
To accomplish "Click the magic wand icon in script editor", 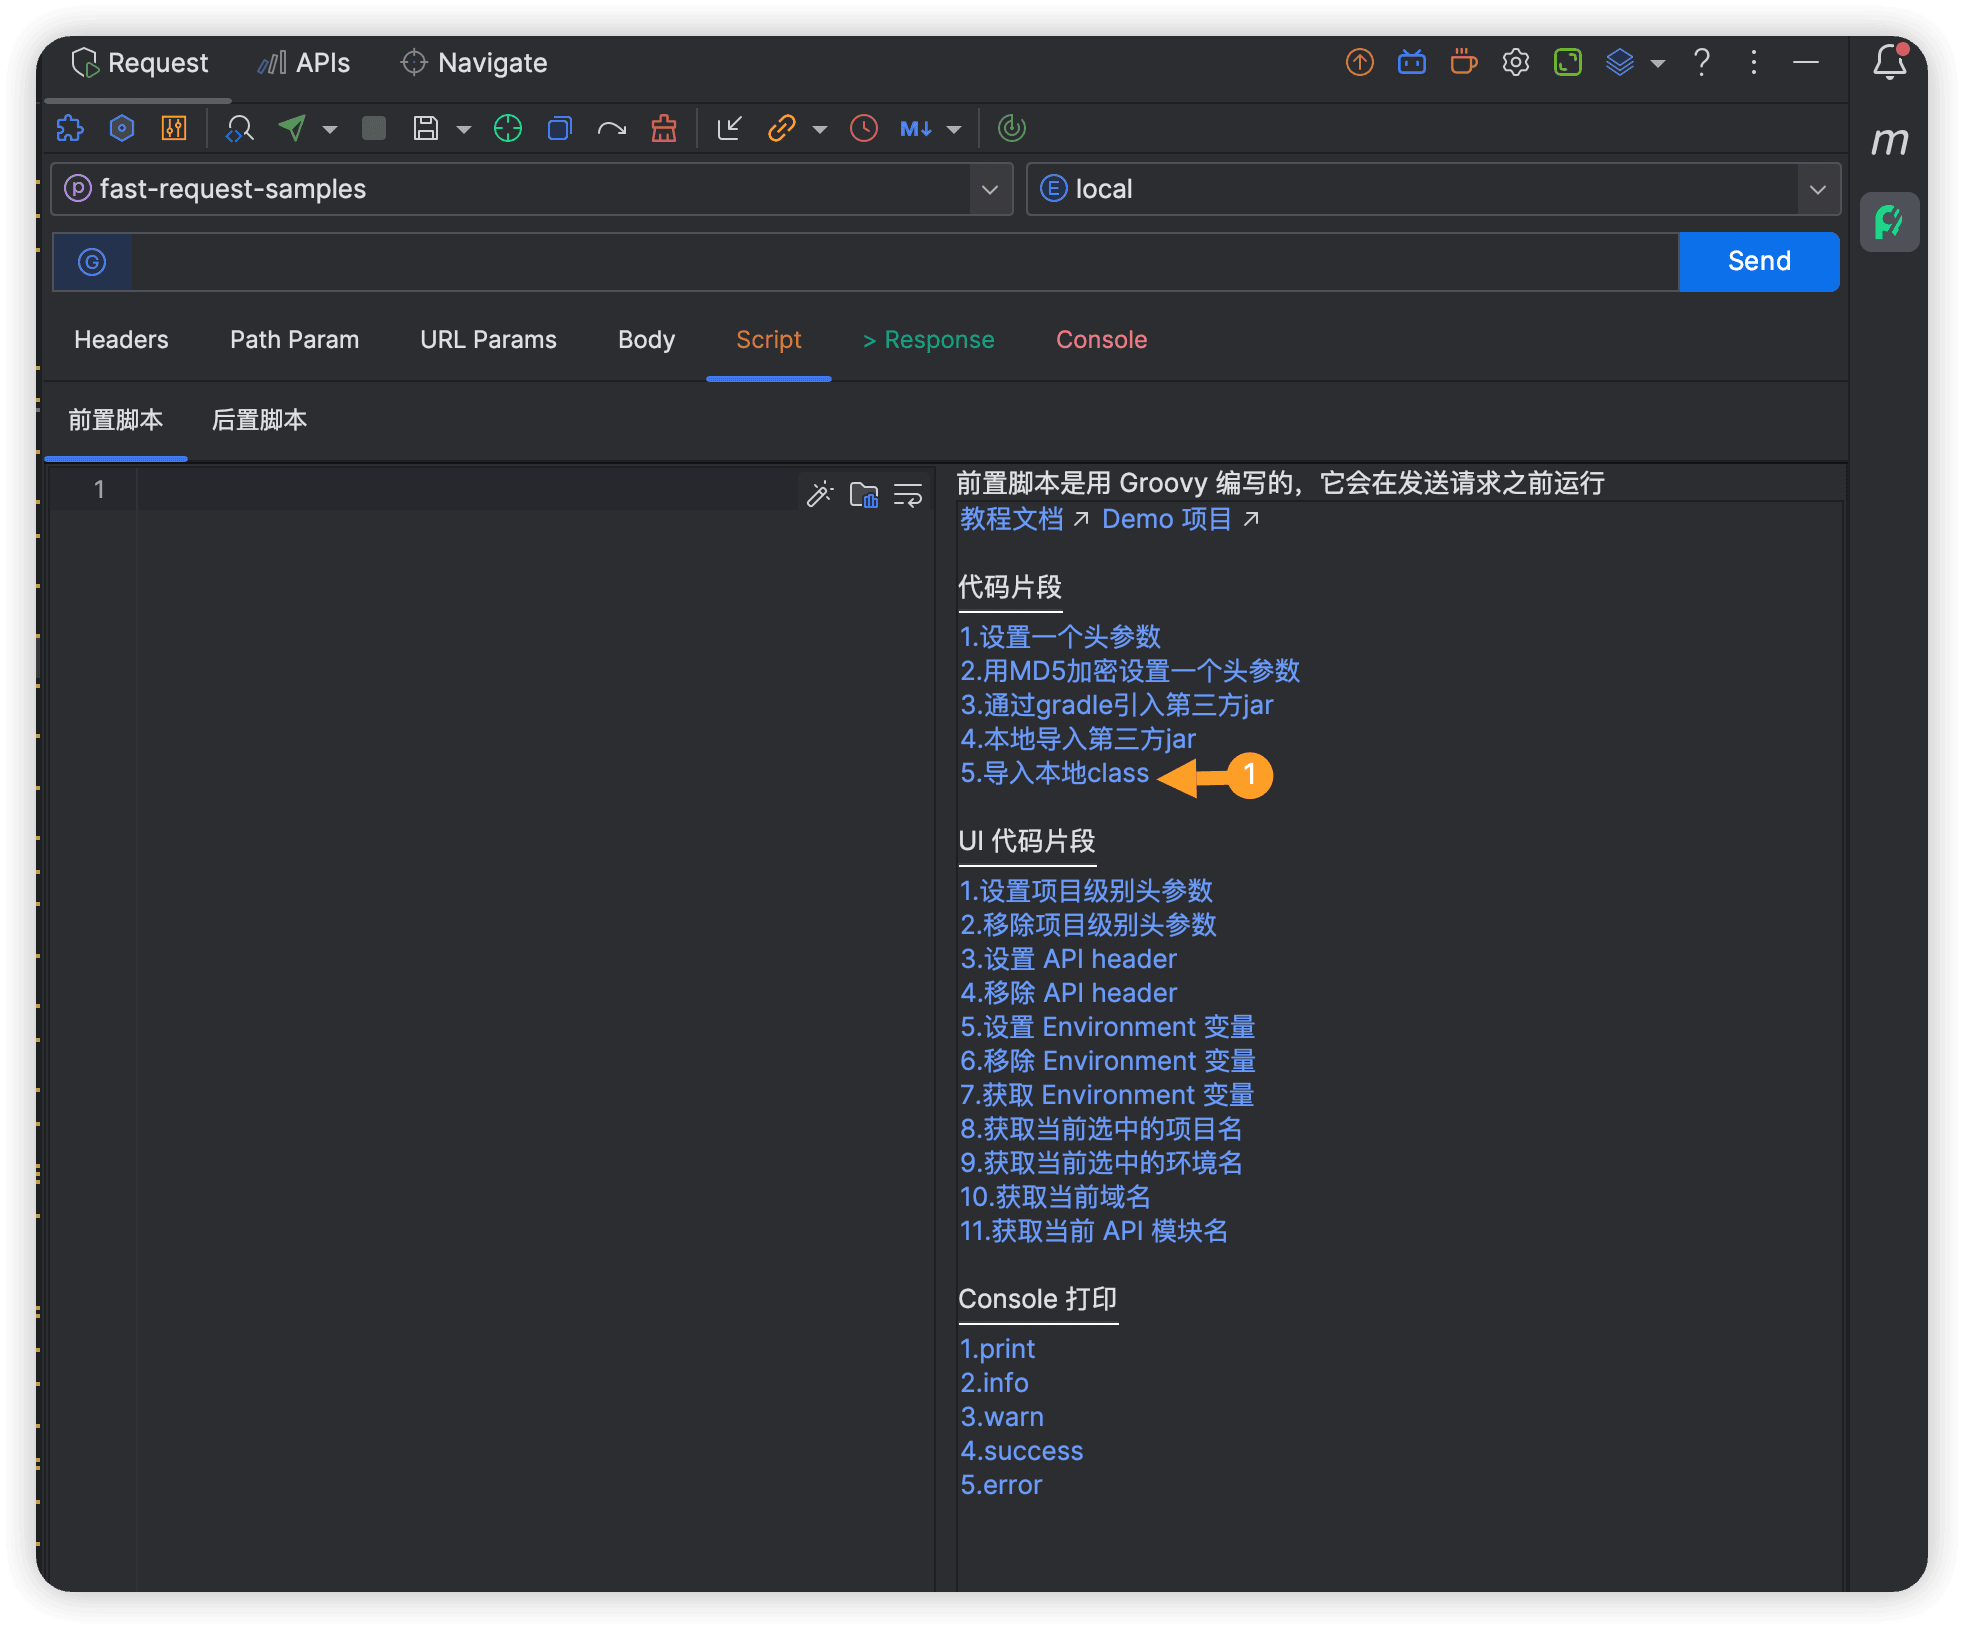I will 820,494.
